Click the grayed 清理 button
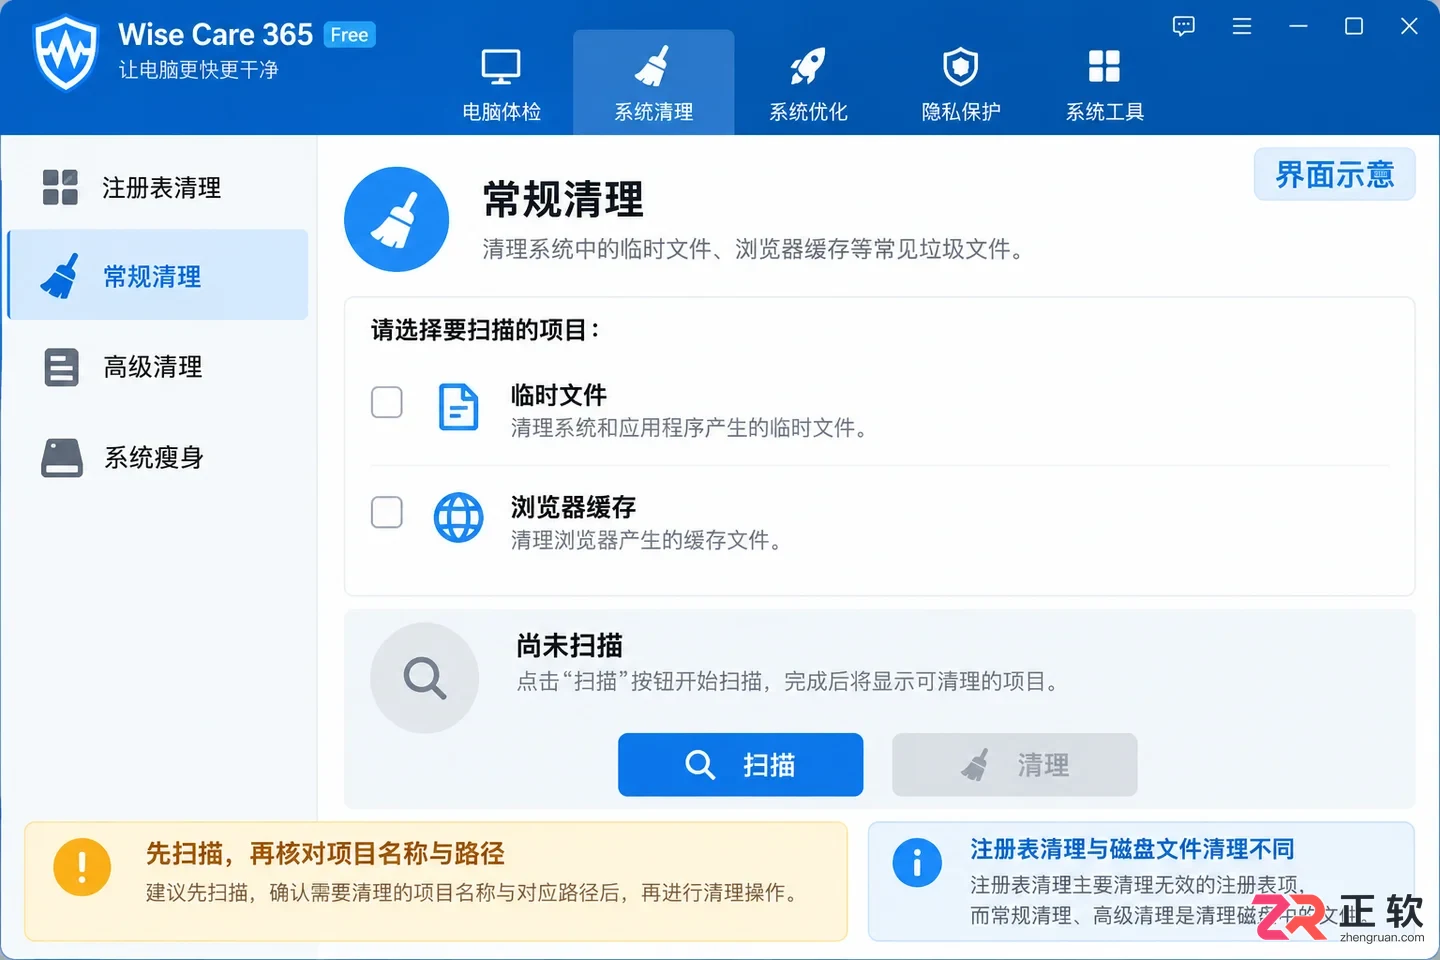This screenshot has width=1440, height=960. tap(1015, 765)
